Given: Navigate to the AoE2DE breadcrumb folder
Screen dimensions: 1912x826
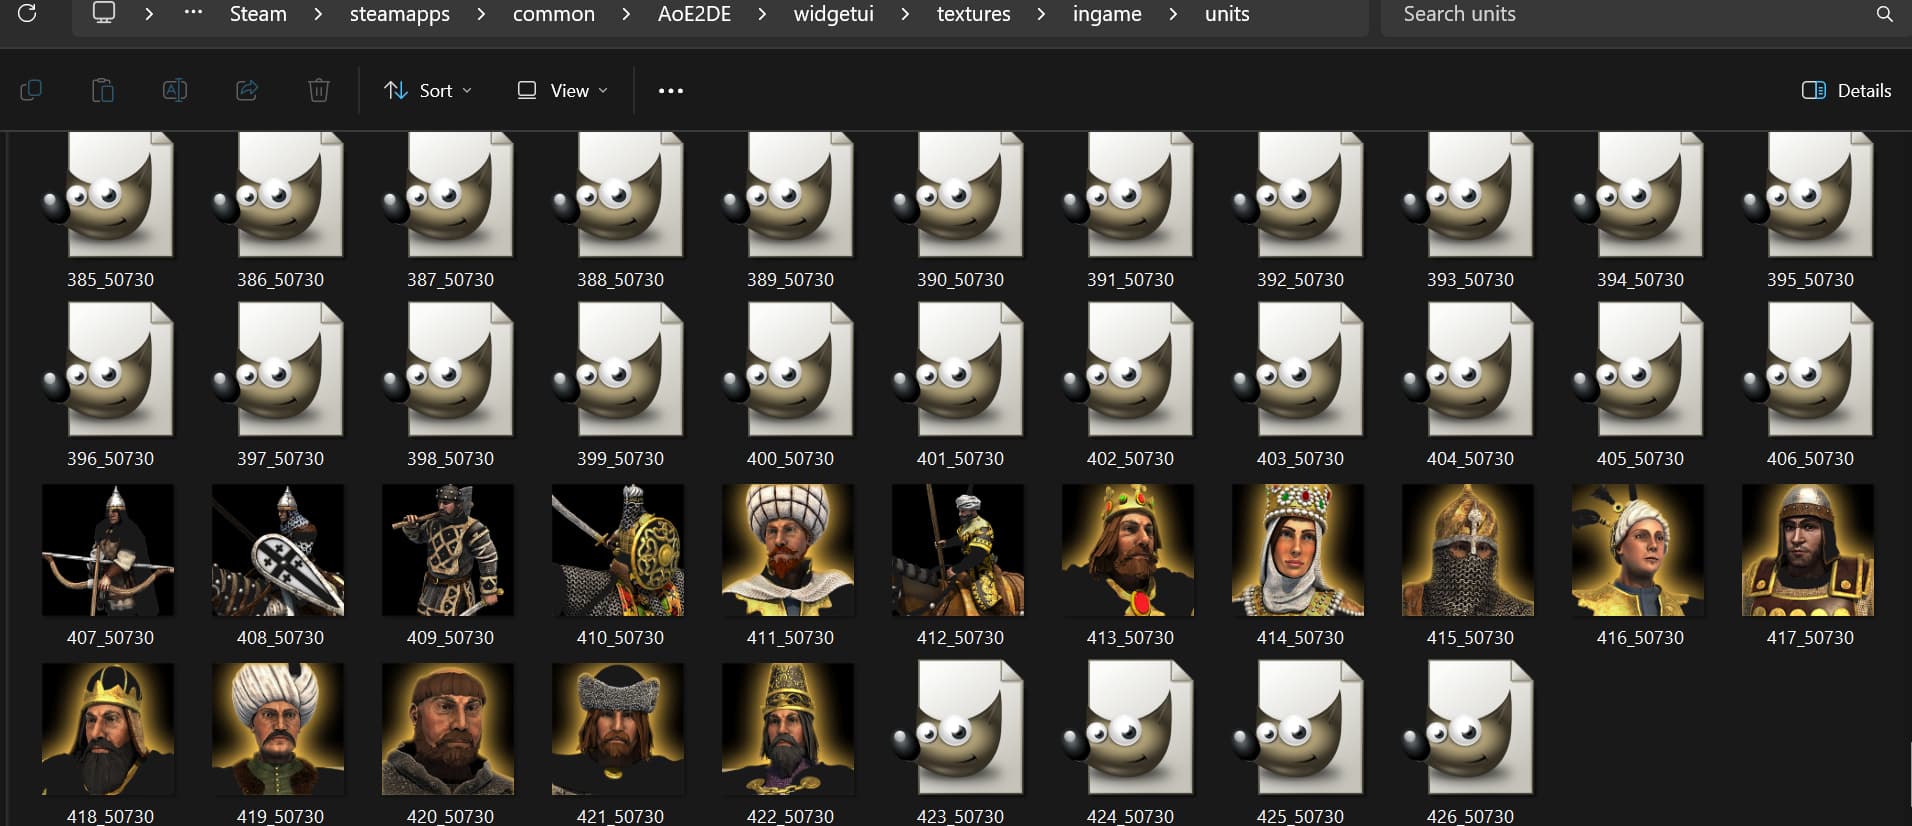Looking at the screenshot, I should point(694,14).
